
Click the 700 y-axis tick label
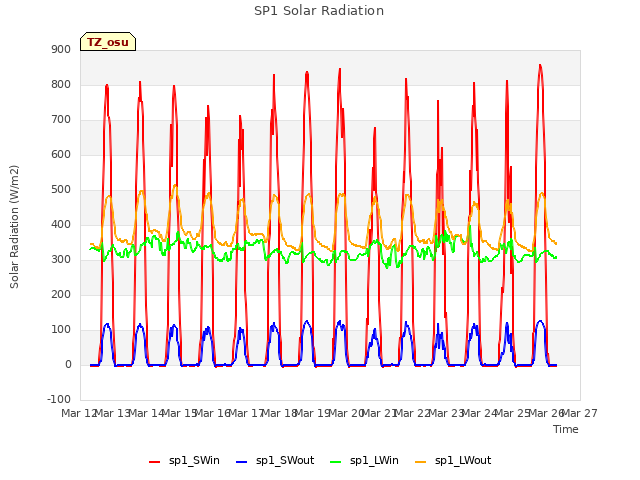click(61, 120)
